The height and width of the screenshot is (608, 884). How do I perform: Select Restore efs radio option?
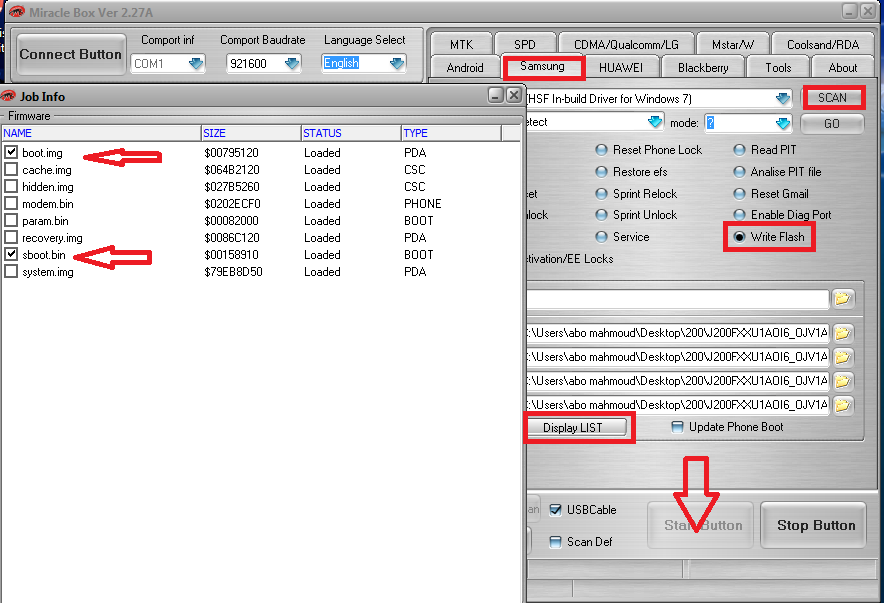(602, 172)
